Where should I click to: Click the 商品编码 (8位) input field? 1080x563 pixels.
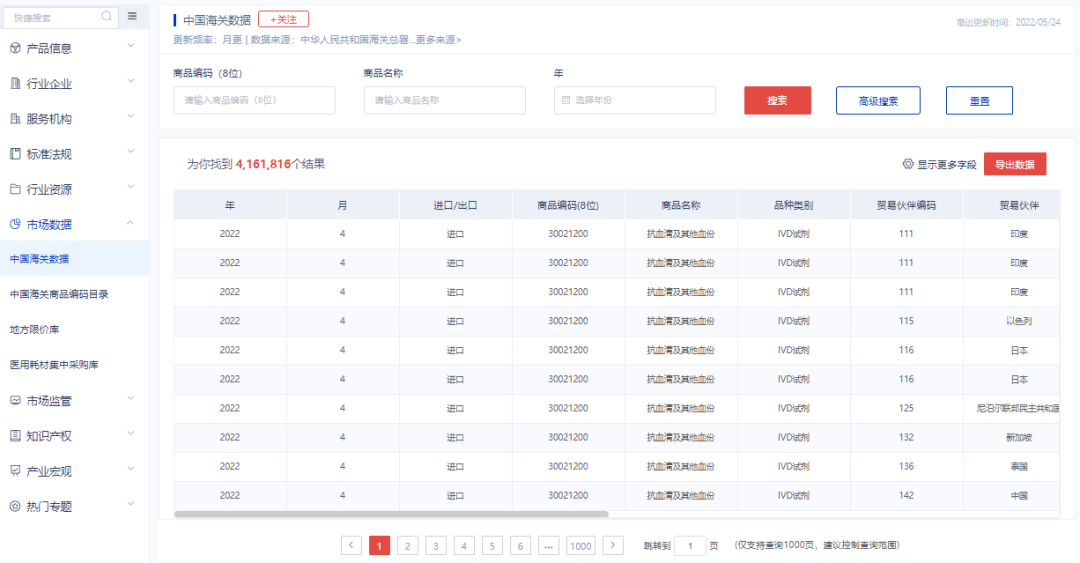254,100
